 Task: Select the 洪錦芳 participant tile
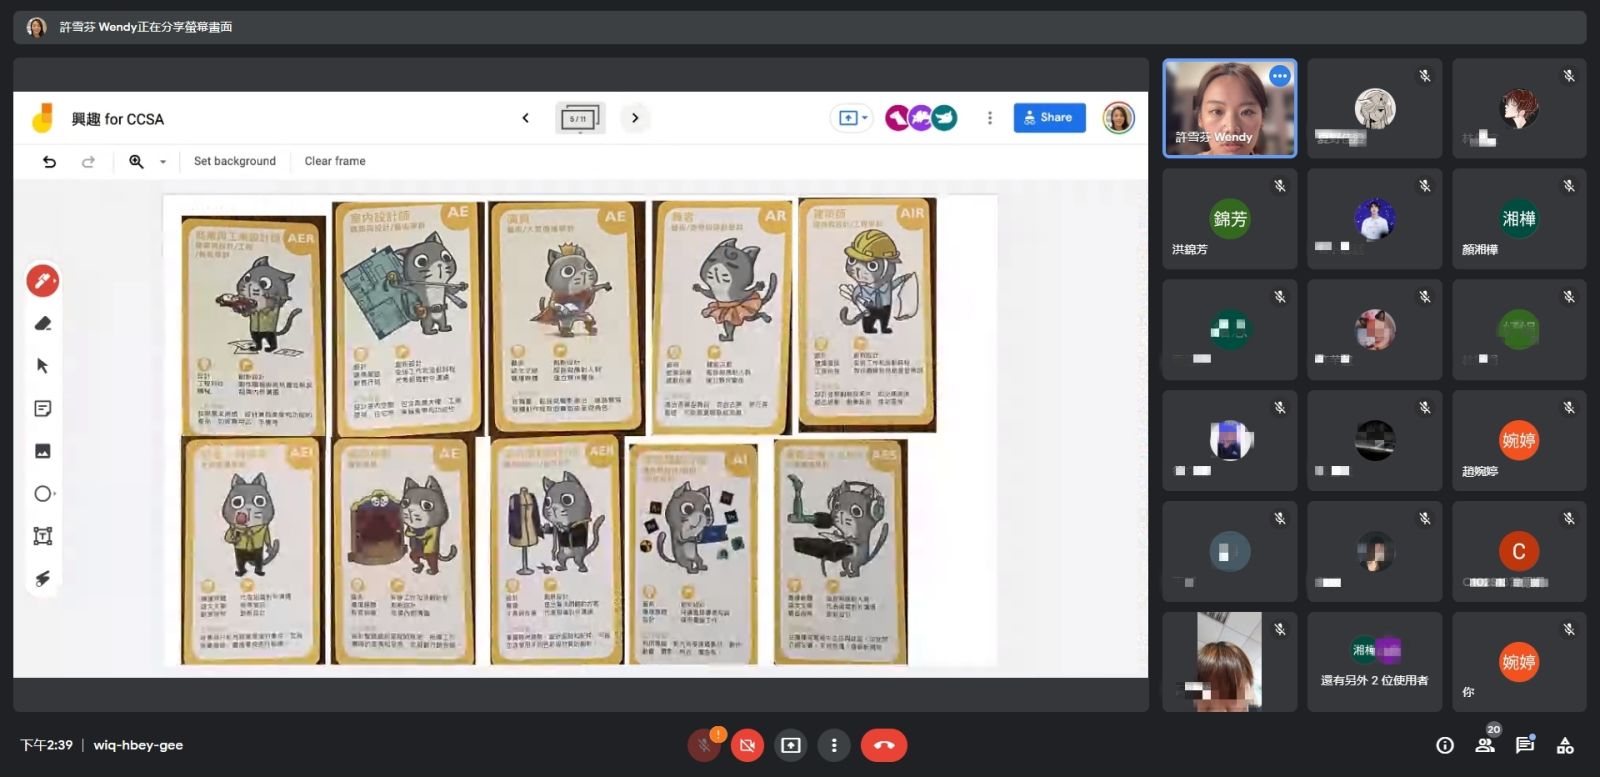1230,219
